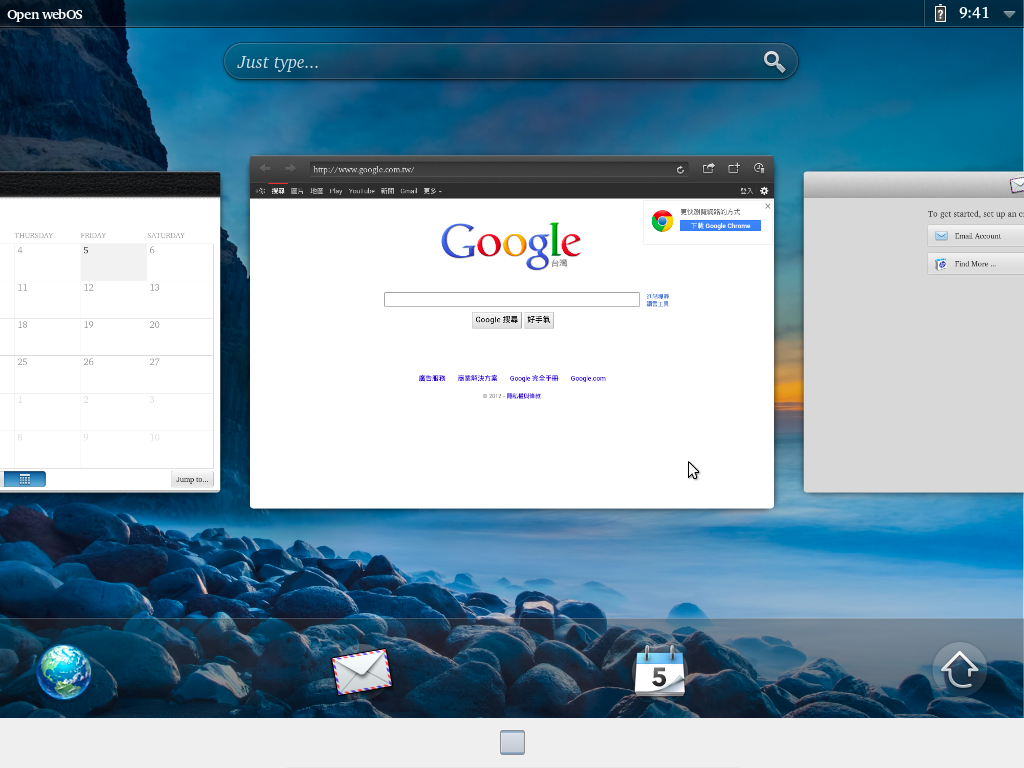Open the Open webOS app menu
Image resolution: width=1024 pixels, height=768 pixels.
click(x=45, y=14)
